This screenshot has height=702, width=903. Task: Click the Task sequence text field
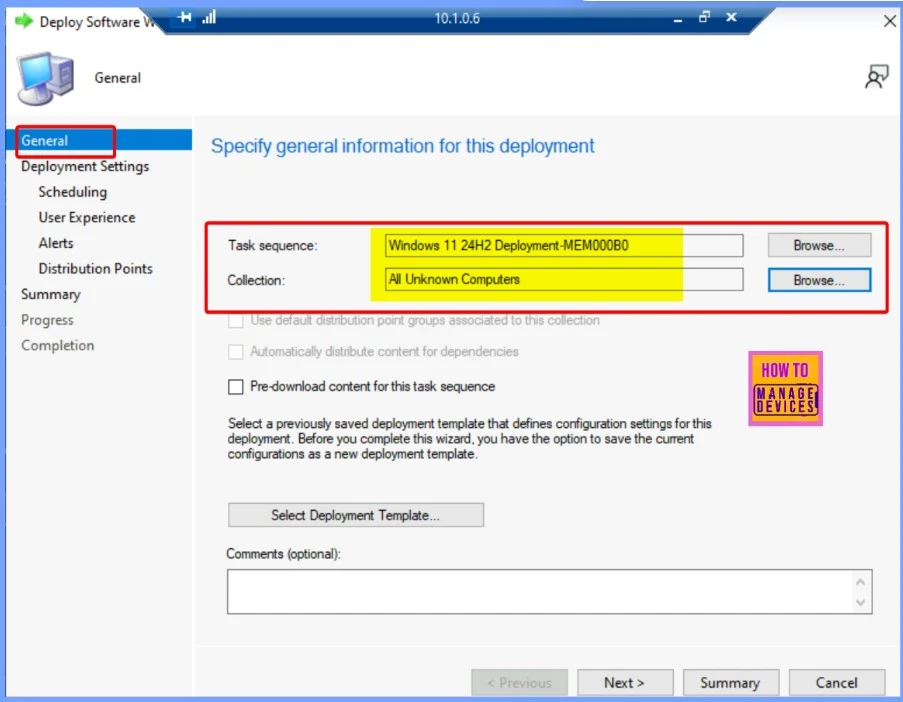pos(564,245)
